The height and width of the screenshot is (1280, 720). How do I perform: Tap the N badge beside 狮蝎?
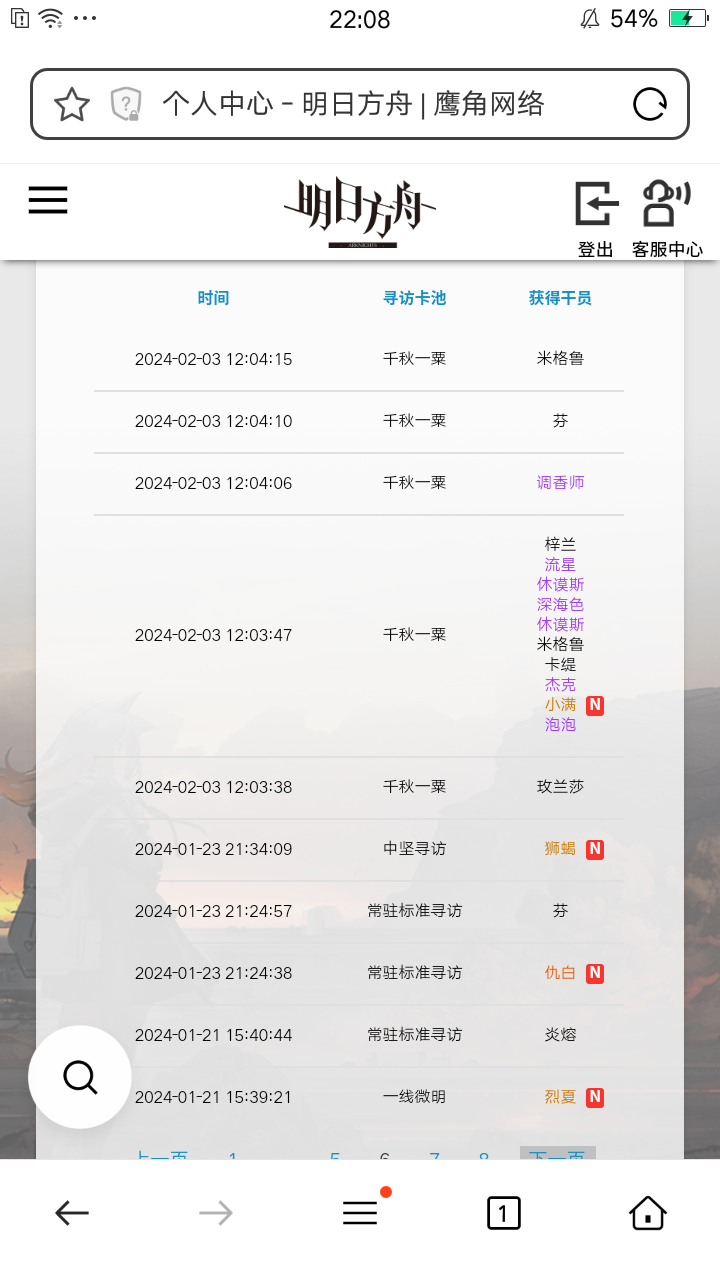595,849
